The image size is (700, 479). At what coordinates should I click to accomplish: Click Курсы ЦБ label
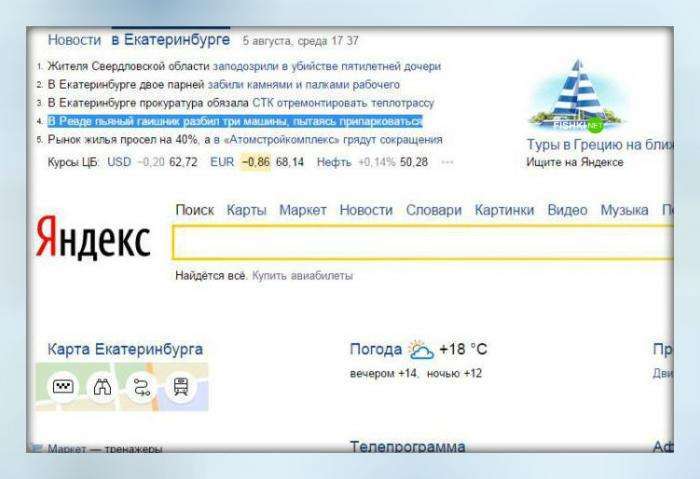click(73, 162)
